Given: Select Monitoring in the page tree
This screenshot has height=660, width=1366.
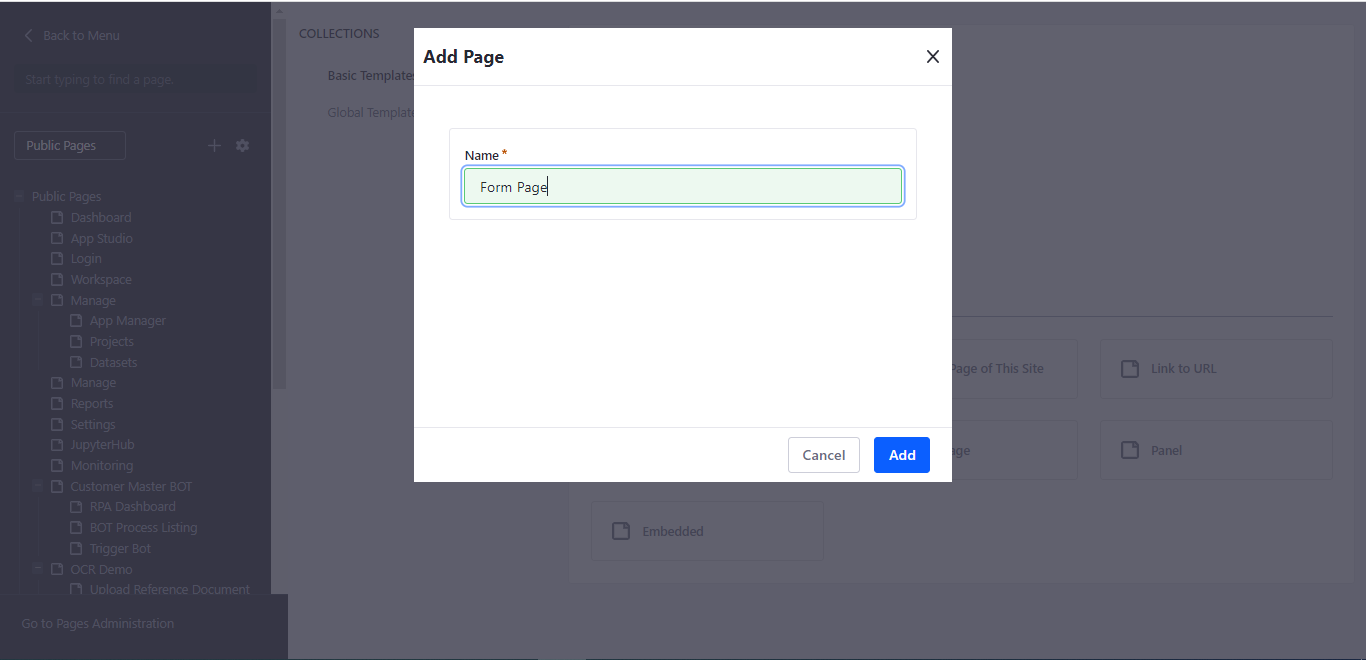Looking at the screenshot, I should (x=102, y=465).
